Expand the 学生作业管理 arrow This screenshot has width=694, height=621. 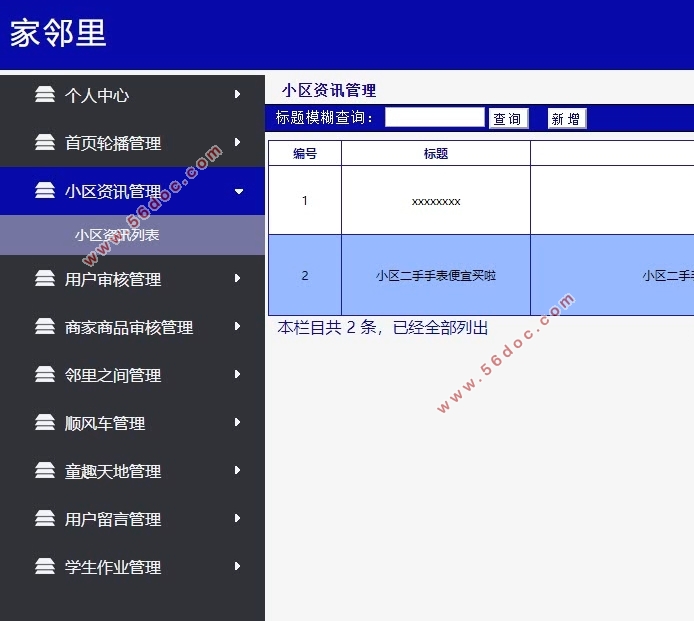coord(237,567)
